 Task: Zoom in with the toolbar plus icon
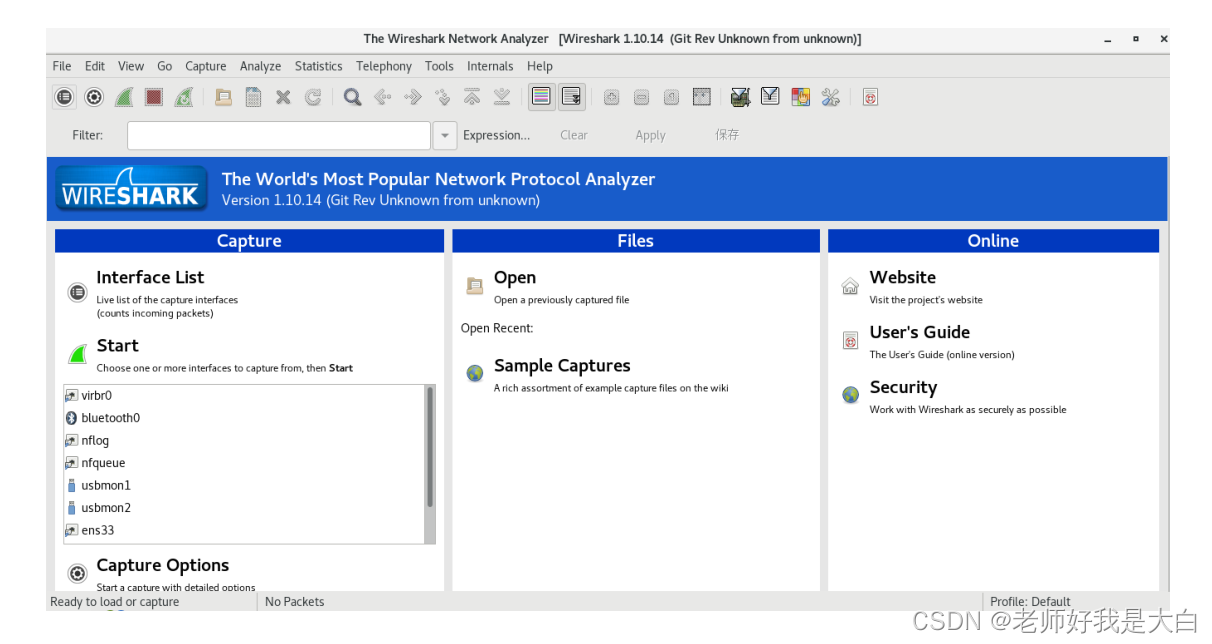611,97
